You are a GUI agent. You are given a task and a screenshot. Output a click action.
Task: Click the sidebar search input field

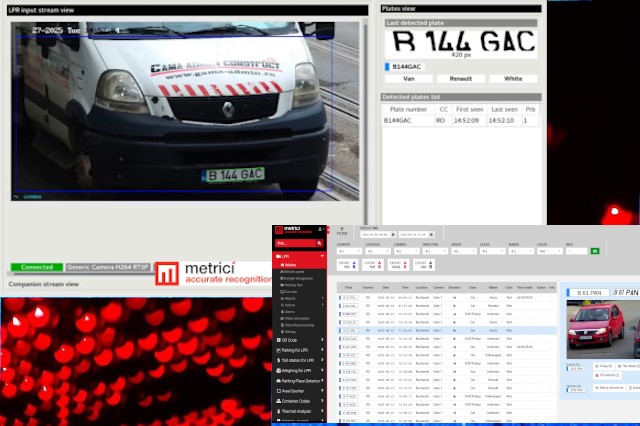click(x=296, y=243)
